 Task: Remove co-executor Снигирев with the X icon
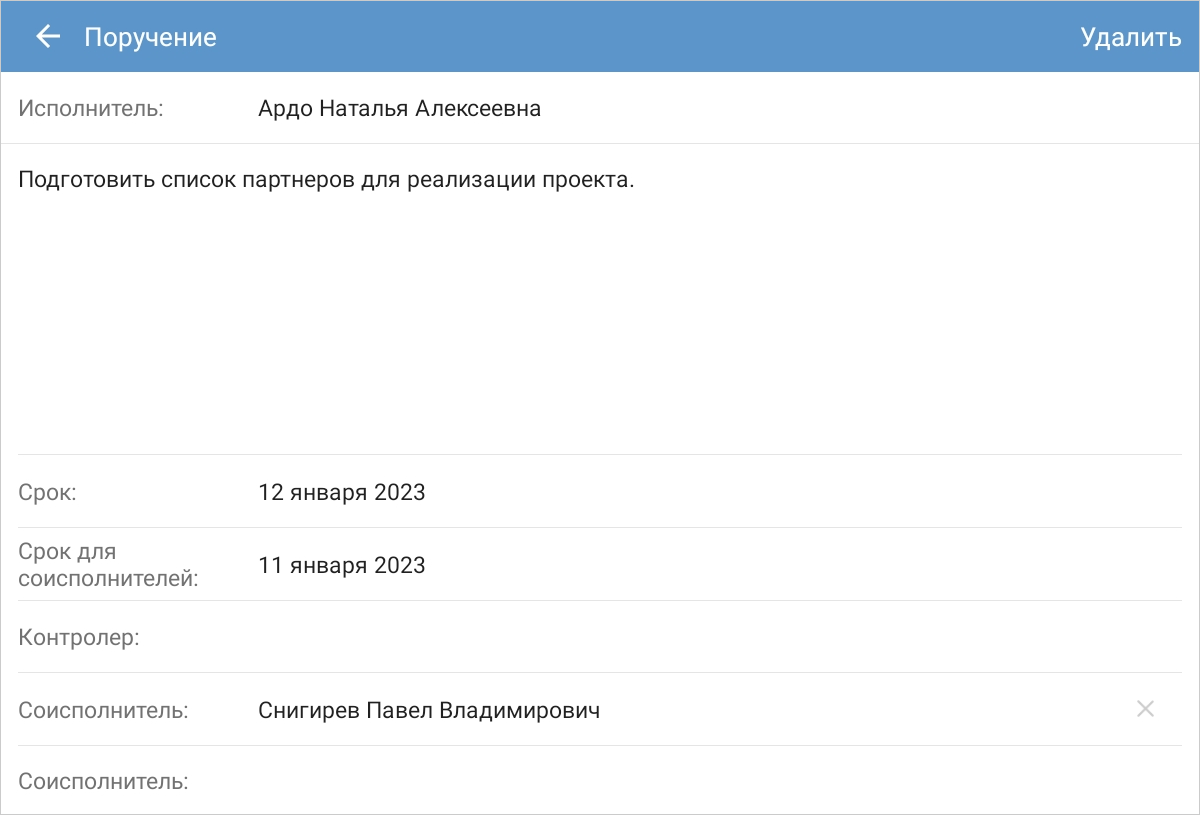[x=1145, y=709]
